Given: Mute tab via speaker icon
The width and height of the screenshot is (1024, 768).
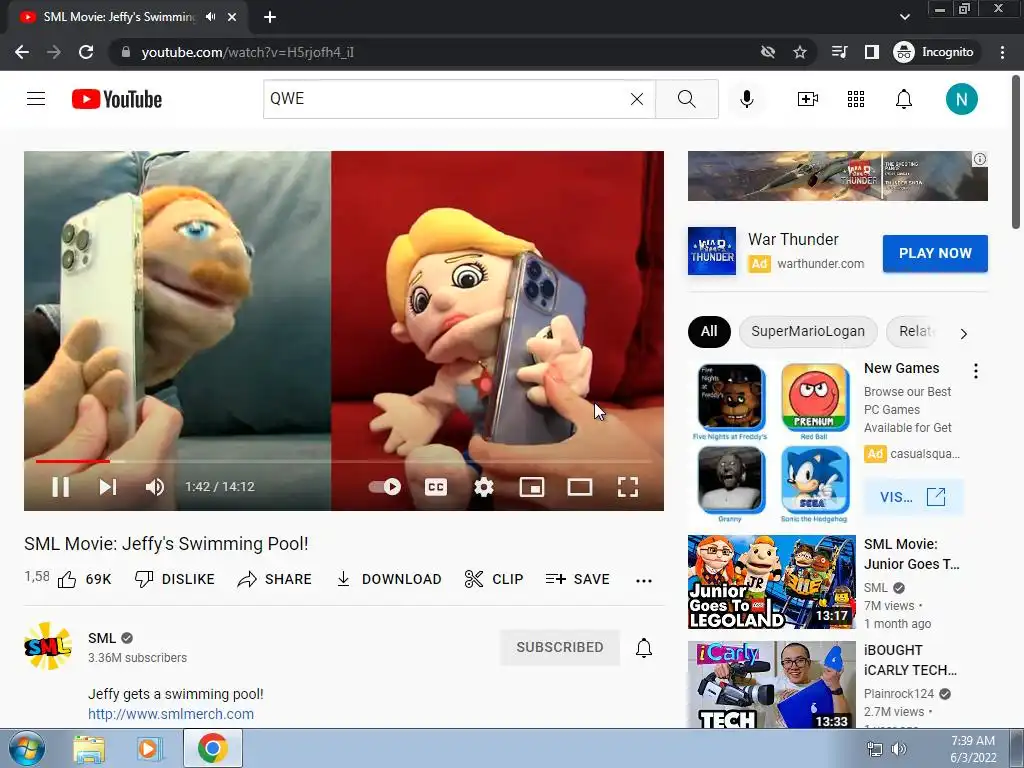Looking at the screenshot, I should point(210,17).
